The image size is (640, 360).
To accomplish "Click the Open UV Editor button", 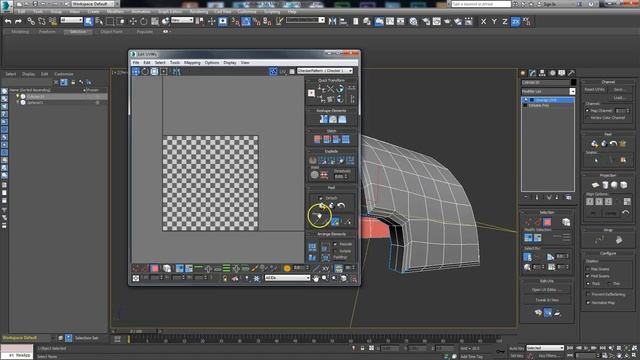I will (547, 290).
